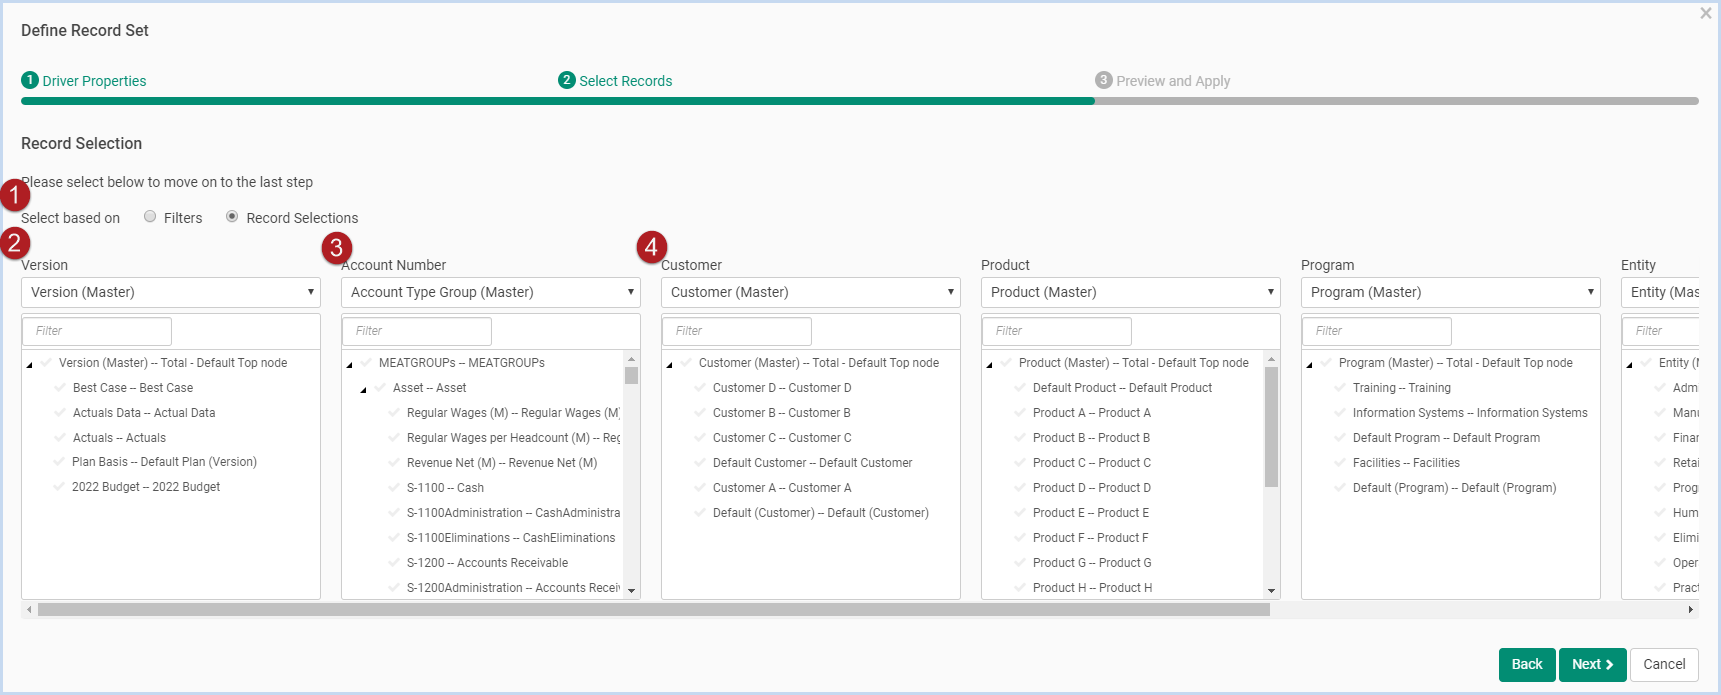Viewport: 1721px width, 695px height.
Task: Select S-1100Eliminations -- CashEliminations row
Action: click(x=511, y=537)
